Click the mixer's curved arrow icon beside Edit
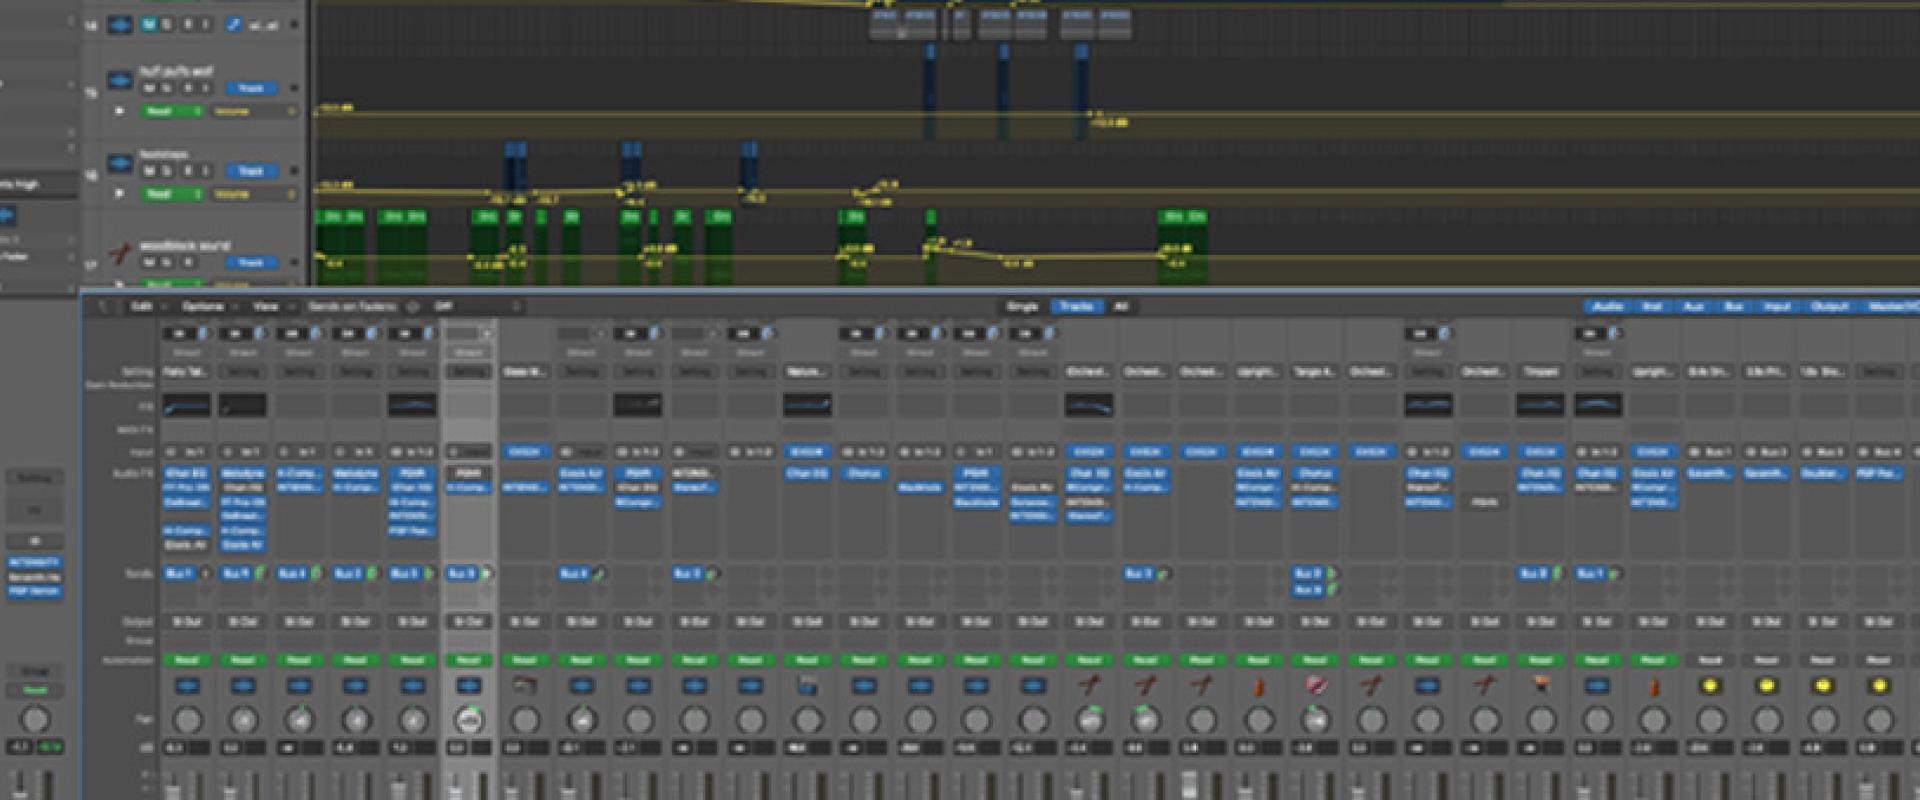The height and width of the screenshot is (800, 1920). tap(103, 306)
